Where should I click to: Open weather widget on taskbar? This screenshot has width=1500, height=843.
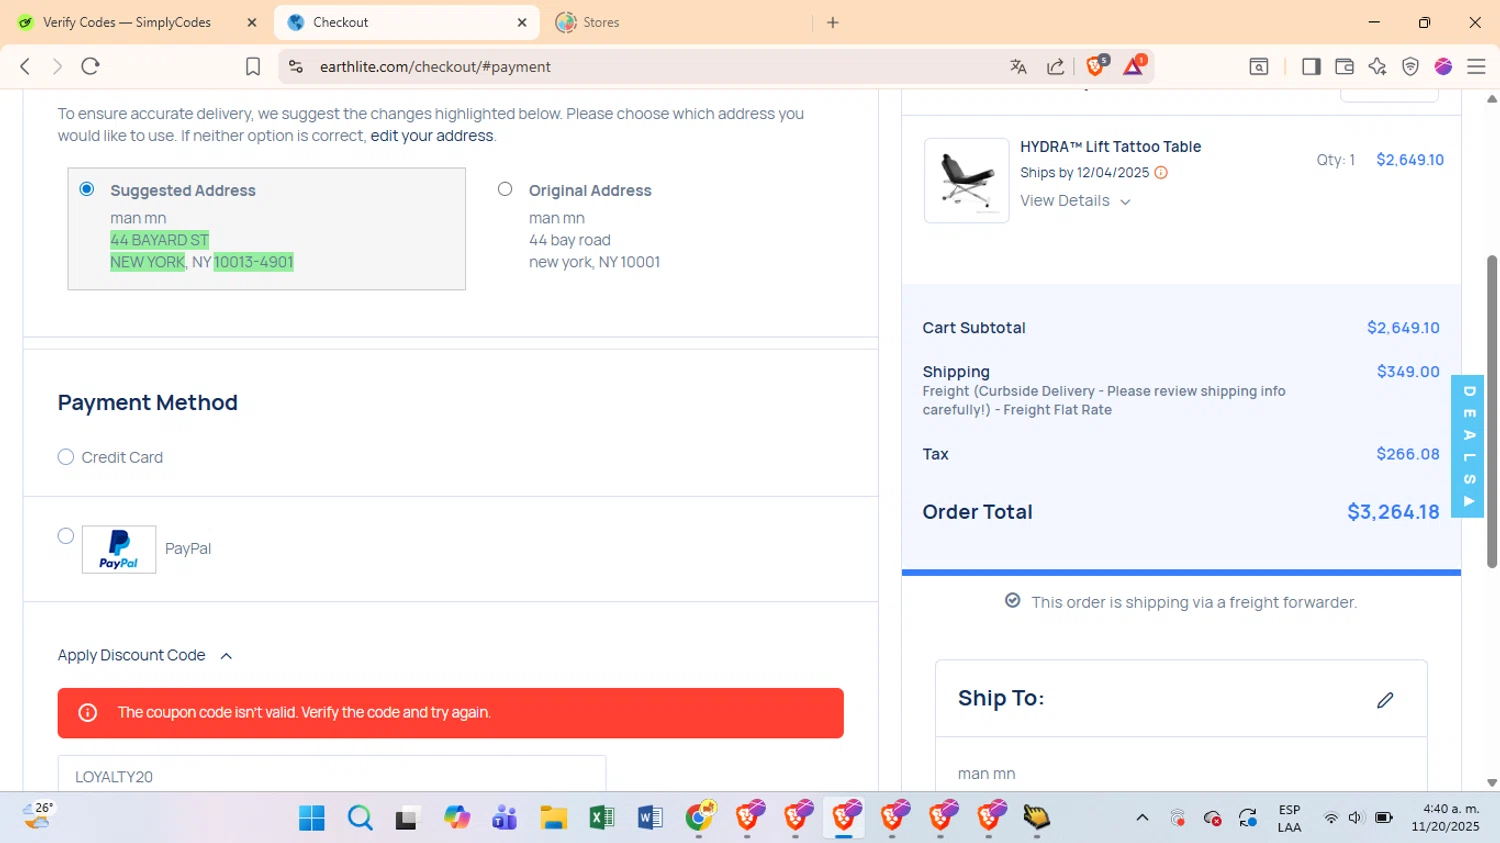(38, 816)
